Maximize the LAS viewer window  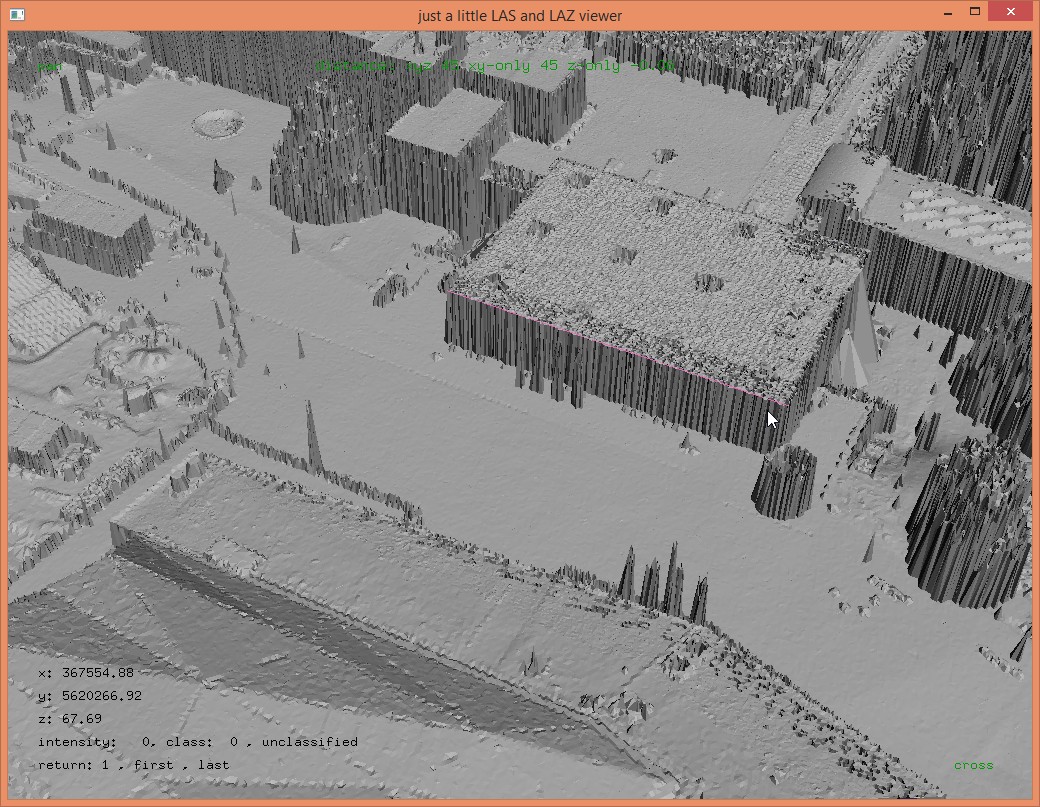(975, 12)
